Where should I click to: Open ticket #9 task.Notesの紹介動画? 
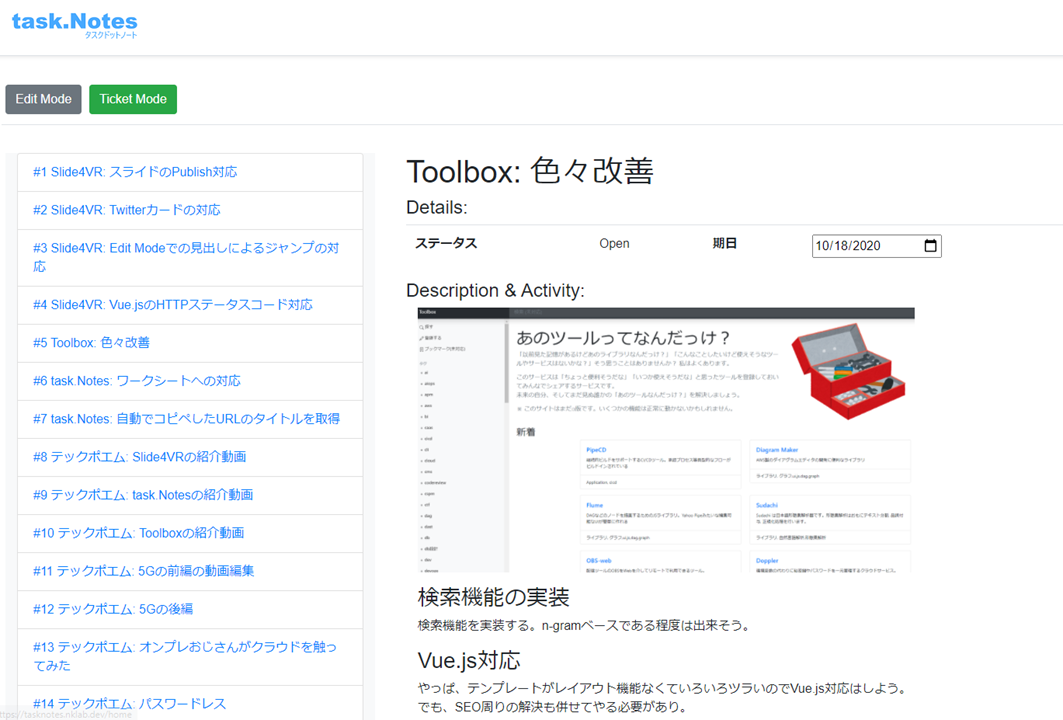tap(190, 495)
